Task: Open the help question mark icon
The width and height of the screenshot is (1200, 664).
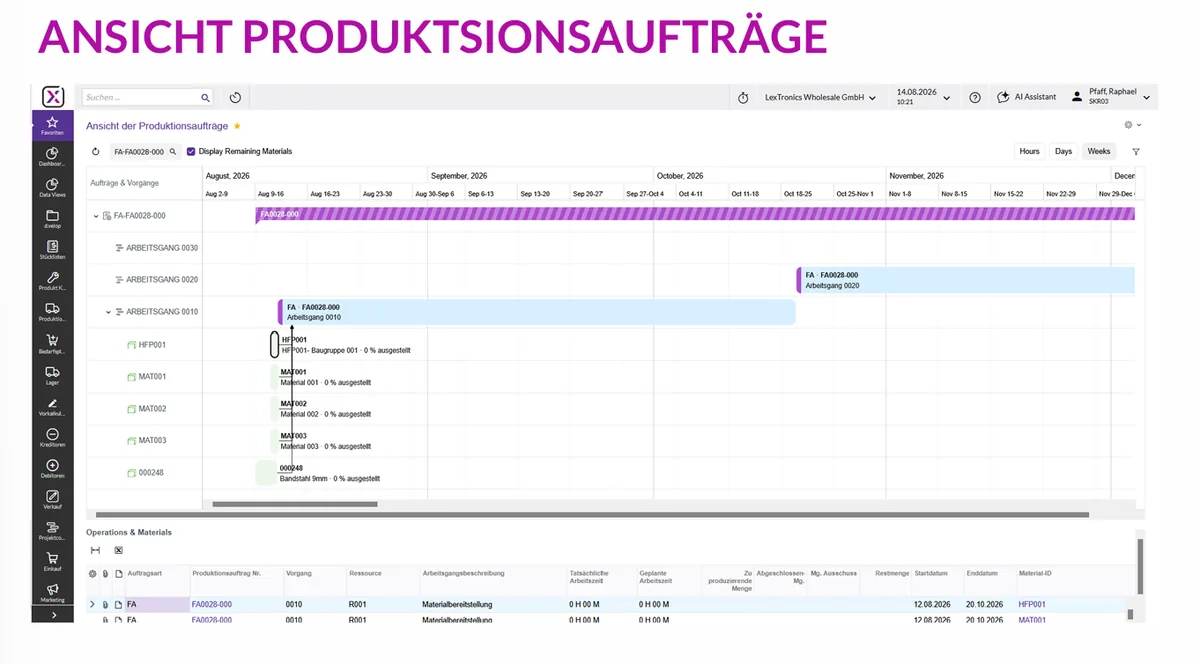Action: tap(975, 97)
